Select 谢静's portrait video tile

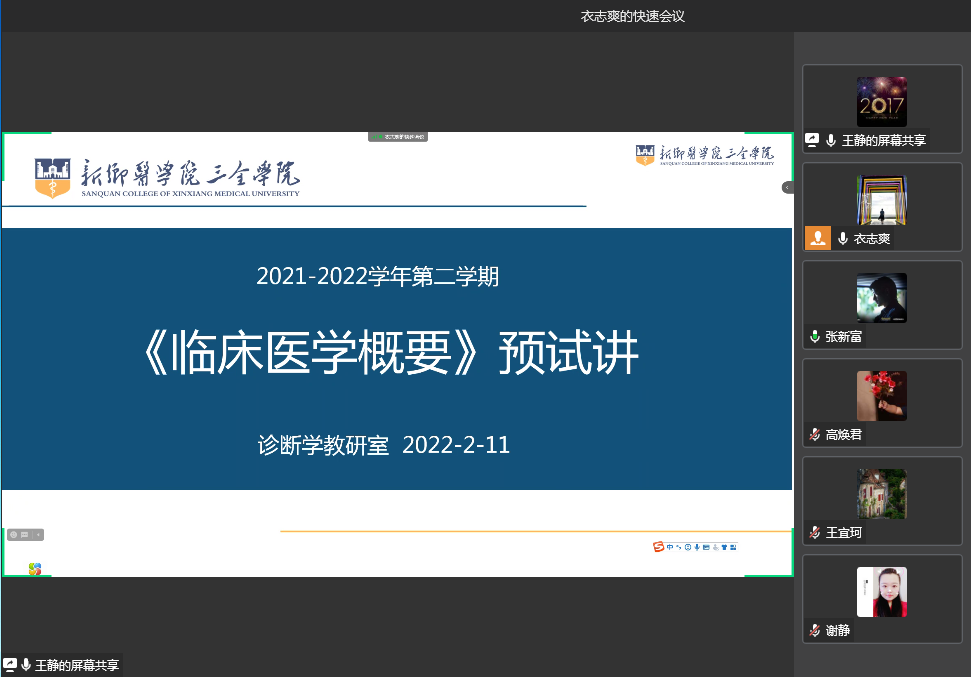tap(881, 592)
